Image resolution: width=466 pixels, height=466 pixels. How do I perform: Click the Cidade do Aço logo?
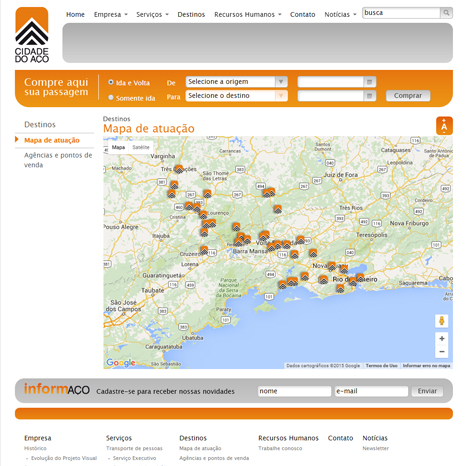click(x=32, y=35)
